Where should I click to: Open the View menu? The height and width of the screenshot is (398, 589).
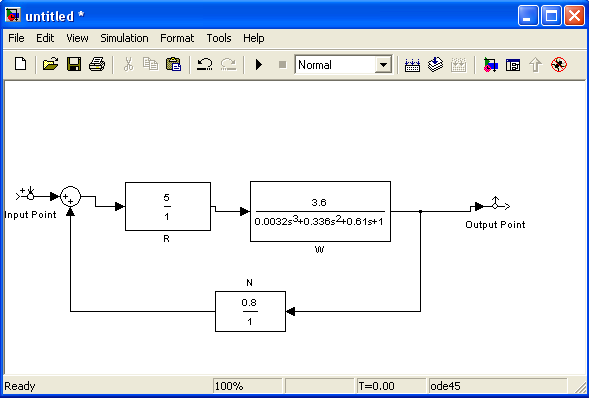pyautogui.click(x=77, y=38)
